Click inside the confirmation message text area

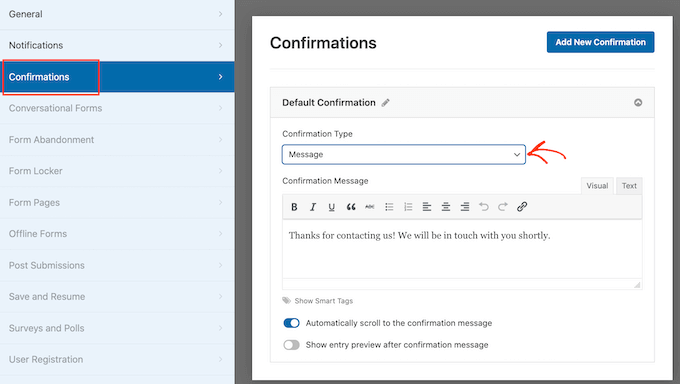click(462, 249)
